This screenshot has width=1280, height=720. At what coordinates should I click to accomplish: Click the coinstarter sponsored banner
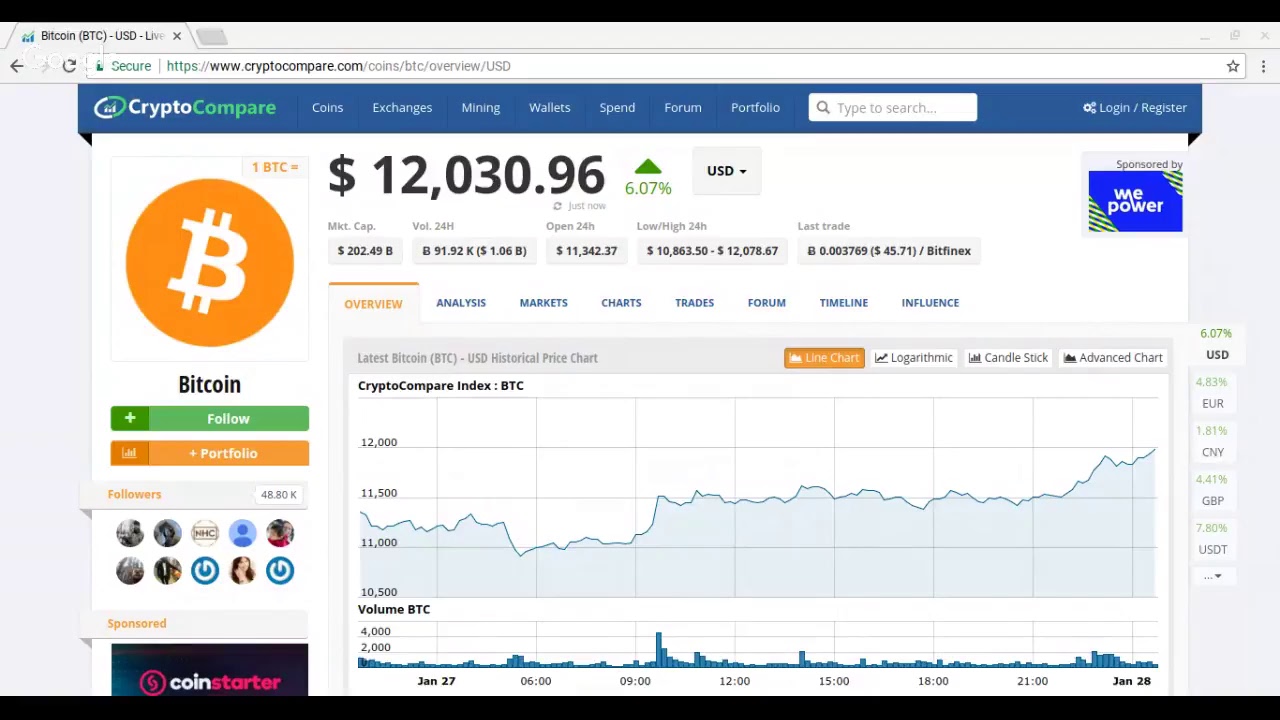point(210,670)
